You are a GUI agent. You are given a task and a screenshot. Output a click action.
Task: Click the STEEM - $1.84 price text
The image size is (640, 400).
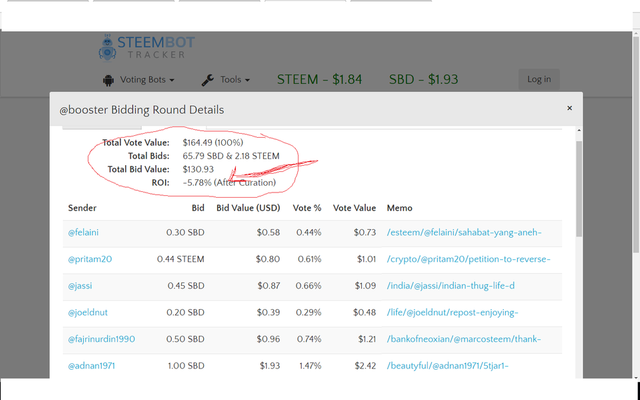tap(319, 79)
